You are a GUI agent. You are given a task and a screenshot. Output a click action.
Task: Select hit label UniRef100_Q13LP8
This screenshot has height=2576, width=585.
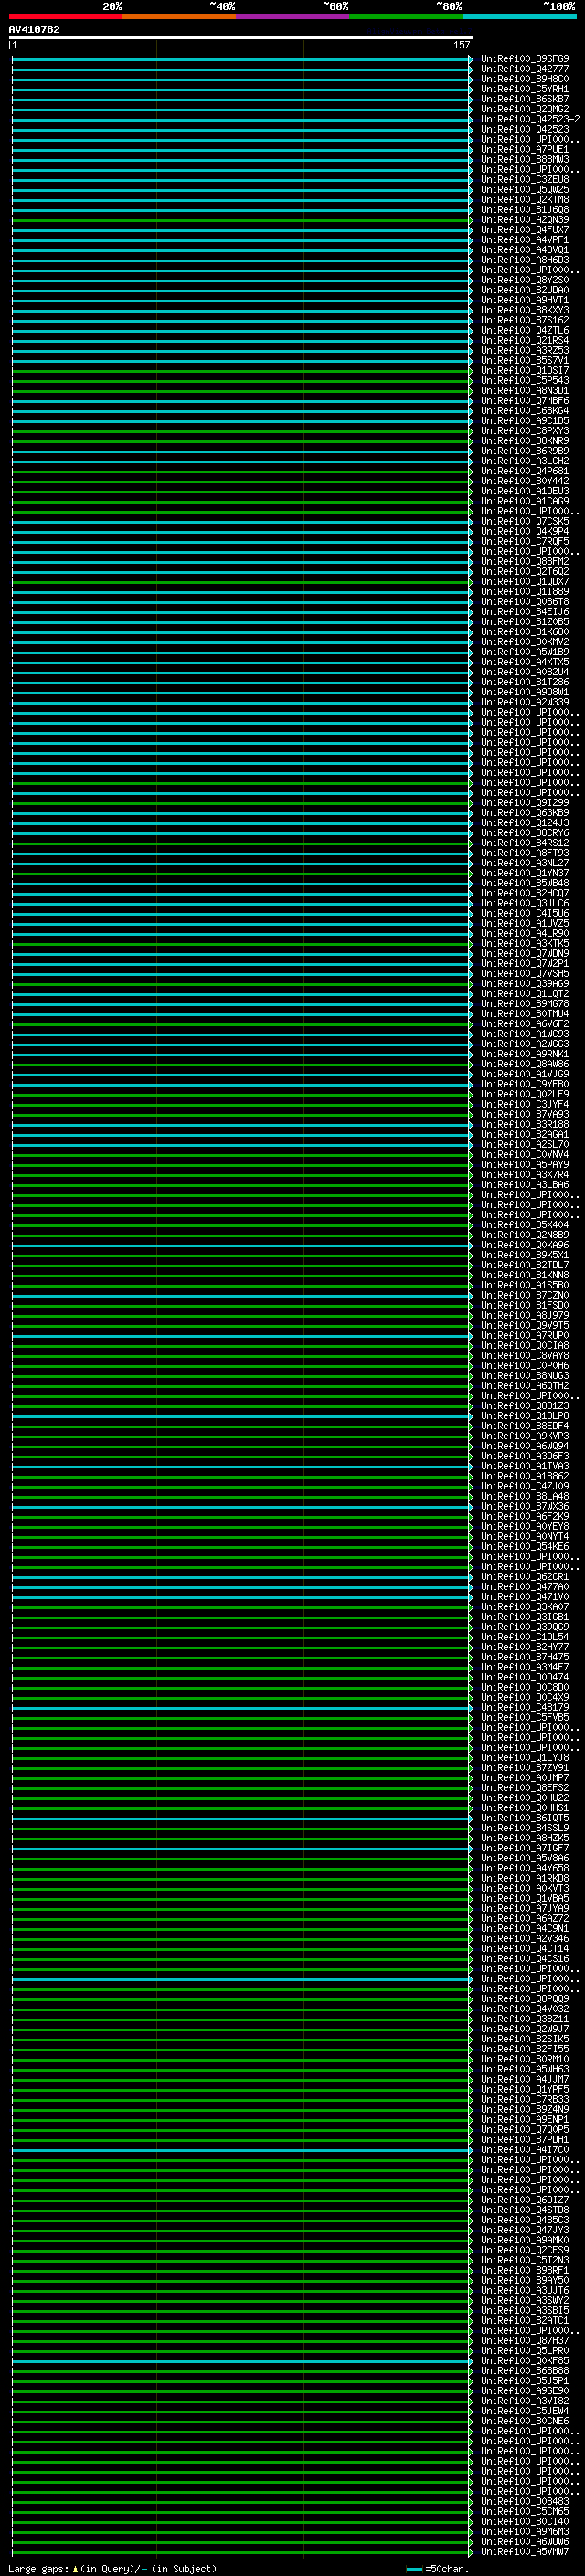click(524, 1416)
